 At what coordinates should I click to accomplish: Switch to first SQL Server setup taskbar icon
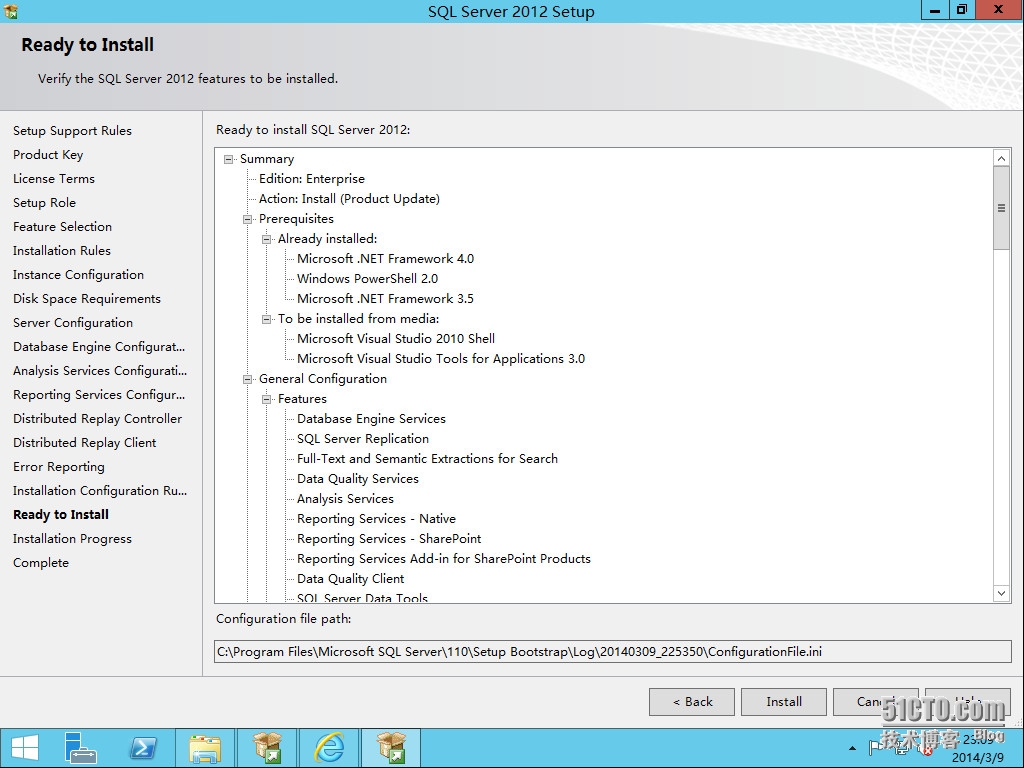267,748
